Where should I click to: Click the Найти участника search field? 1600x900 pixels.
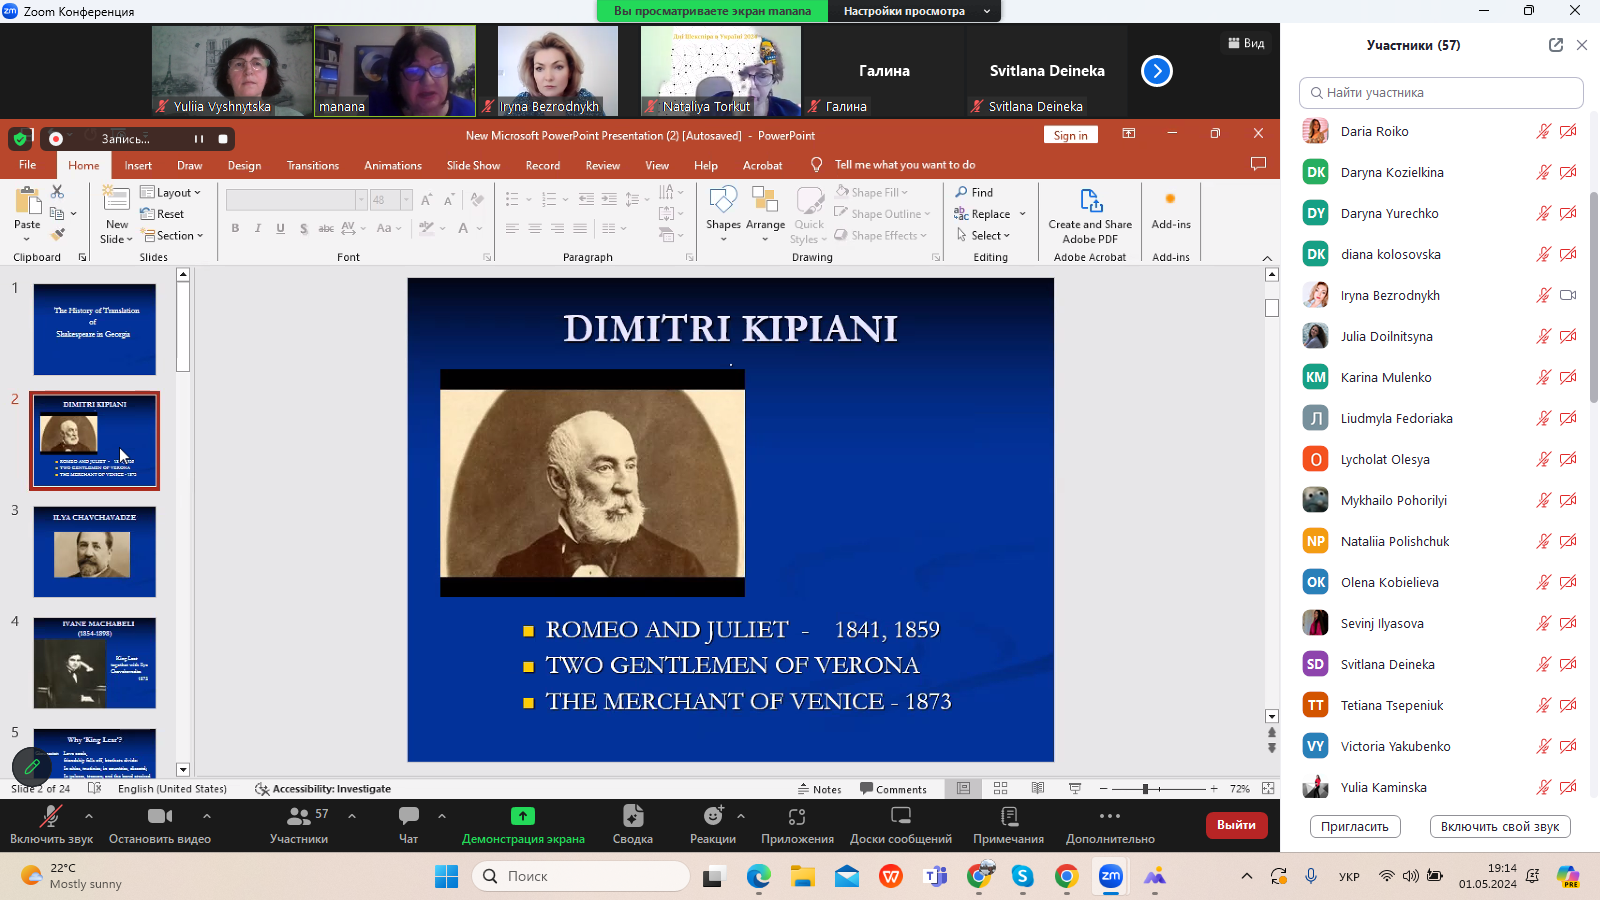point(1441,93)
